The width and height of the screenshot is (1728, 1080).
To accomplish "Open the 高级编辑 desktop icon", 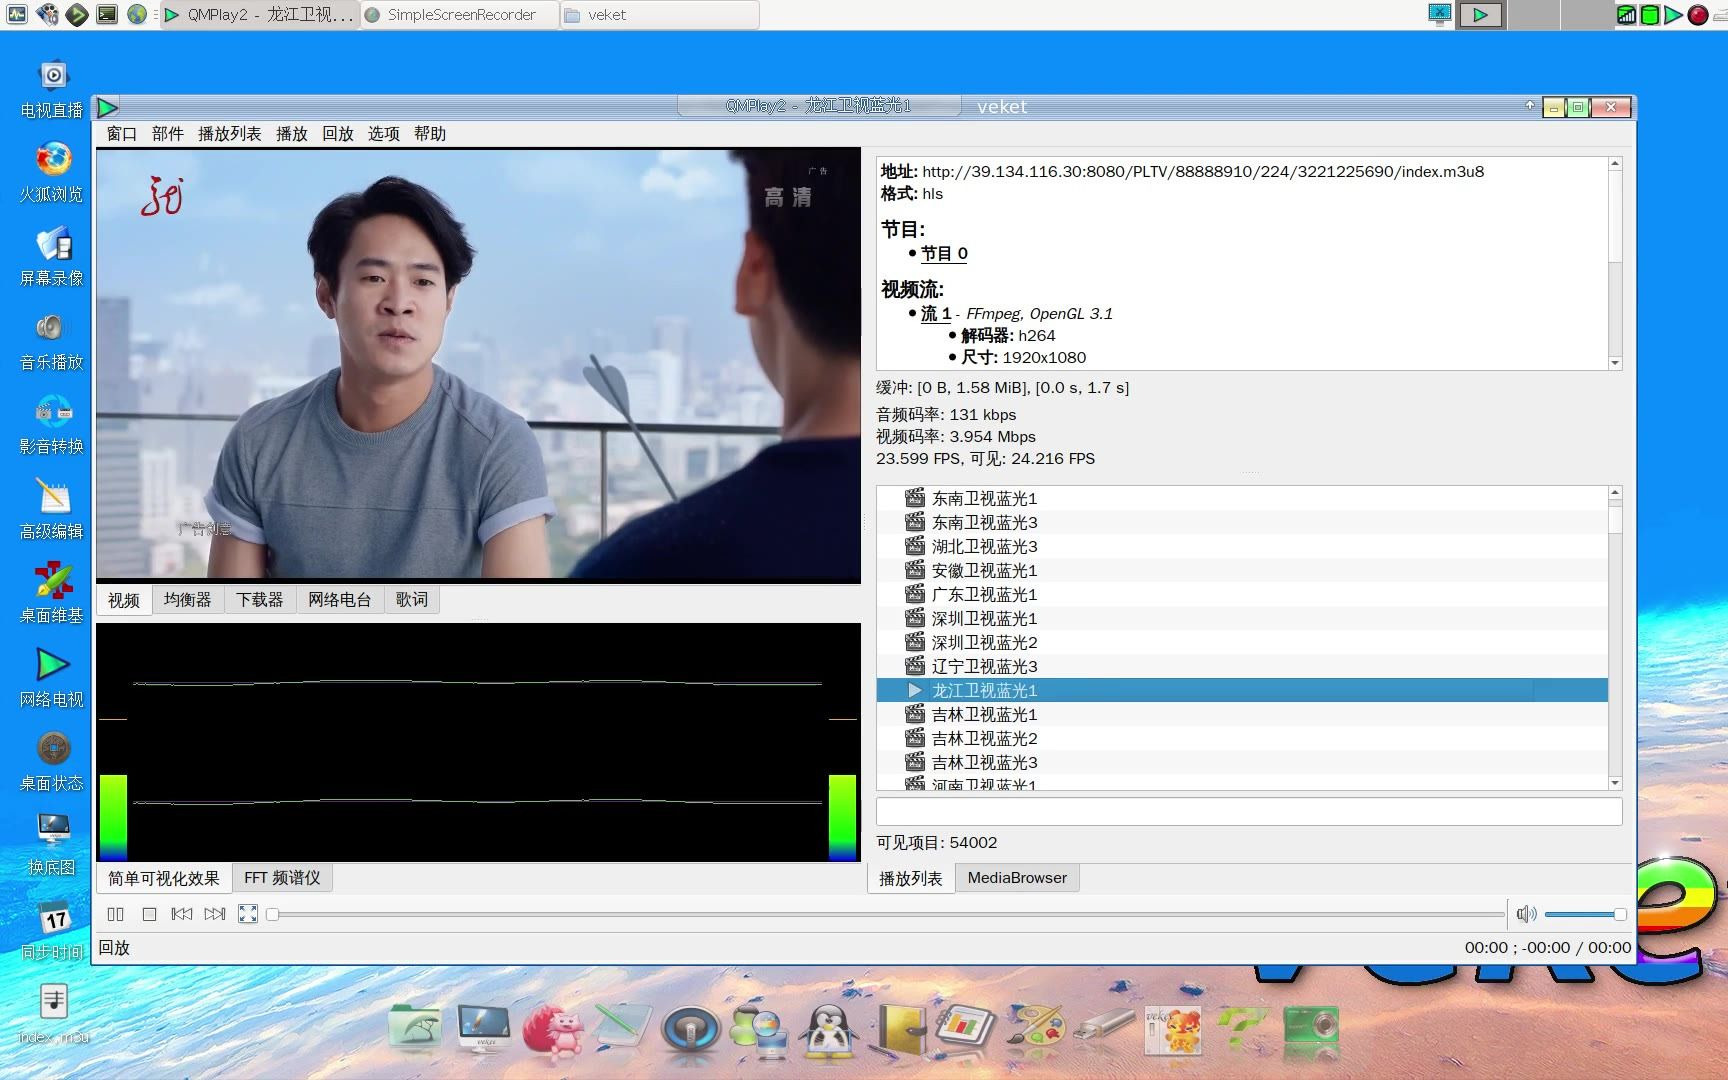I will pyautogui.click(x=52, y=510).
